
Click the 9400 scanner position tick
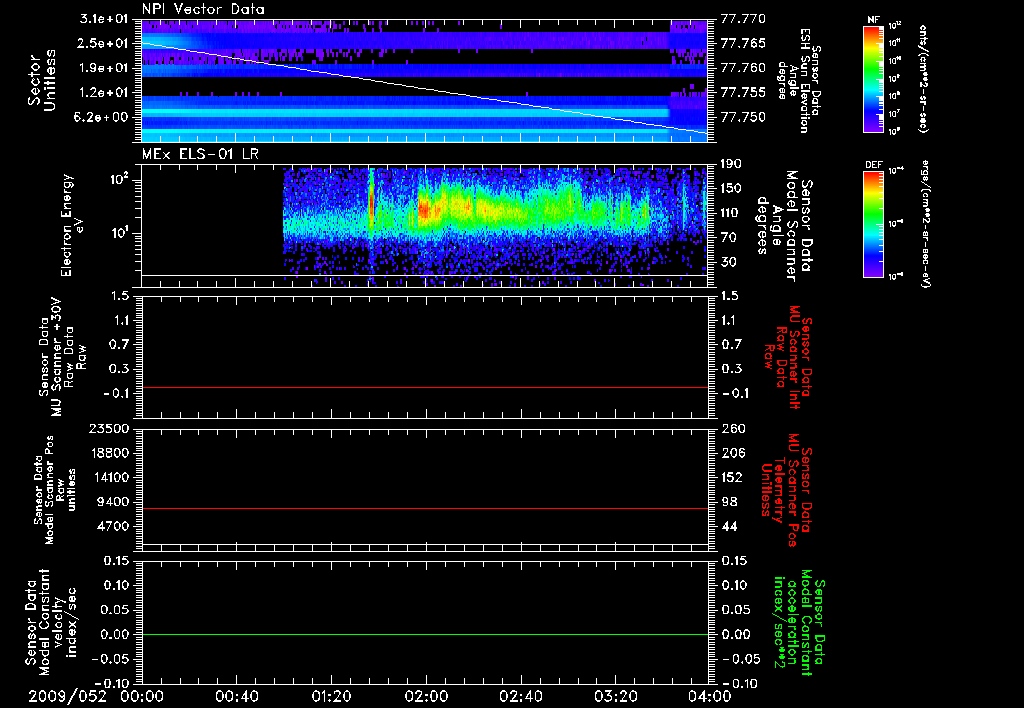tap(113, 502)
